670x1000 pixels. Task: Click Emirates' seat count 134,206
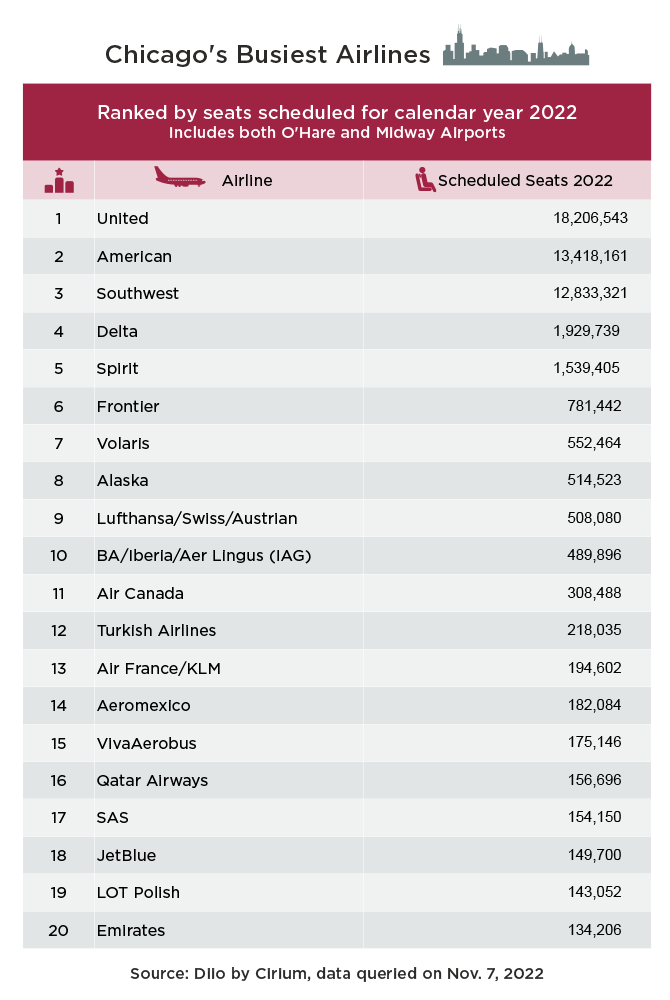tap(594, 930)
